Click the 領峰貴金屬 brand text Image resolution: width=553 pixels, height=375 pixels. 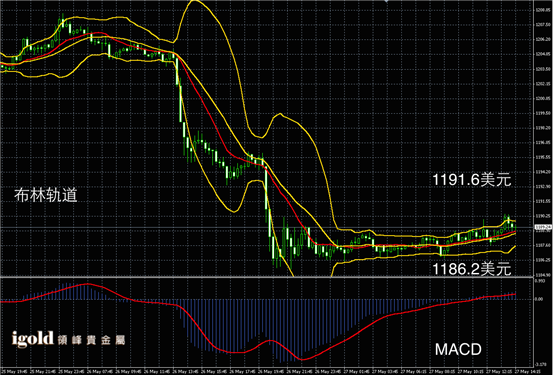tap(92, 340)
